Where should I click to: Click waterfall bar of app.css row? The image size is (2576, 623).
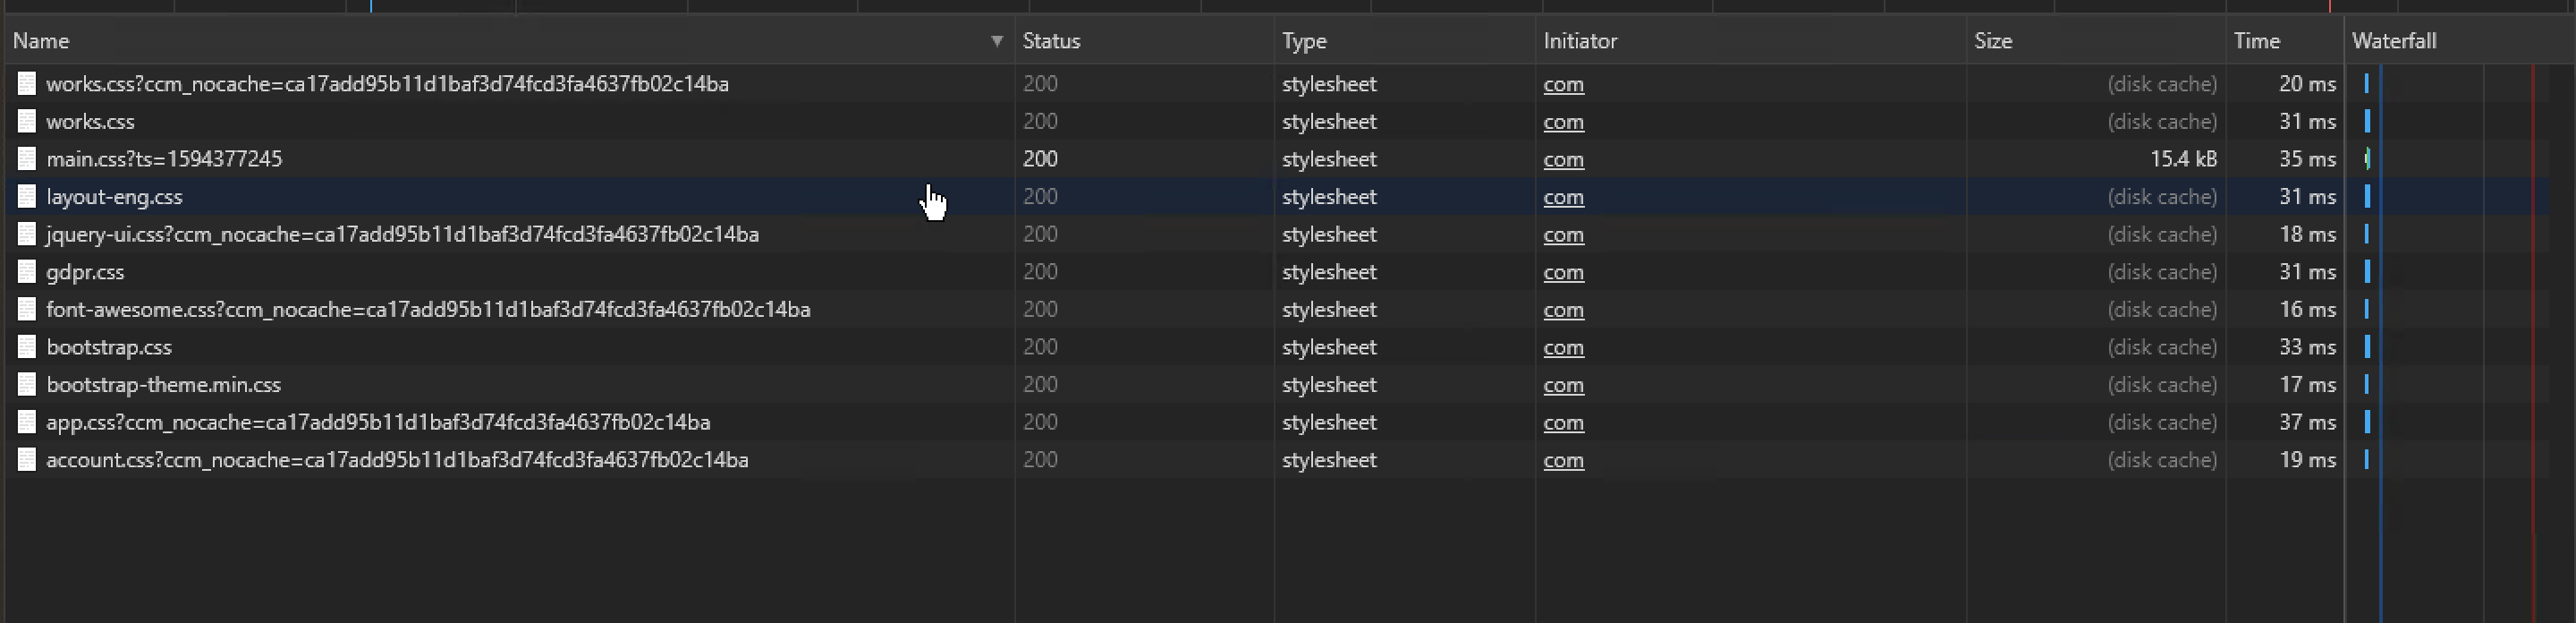[2367, 422]
